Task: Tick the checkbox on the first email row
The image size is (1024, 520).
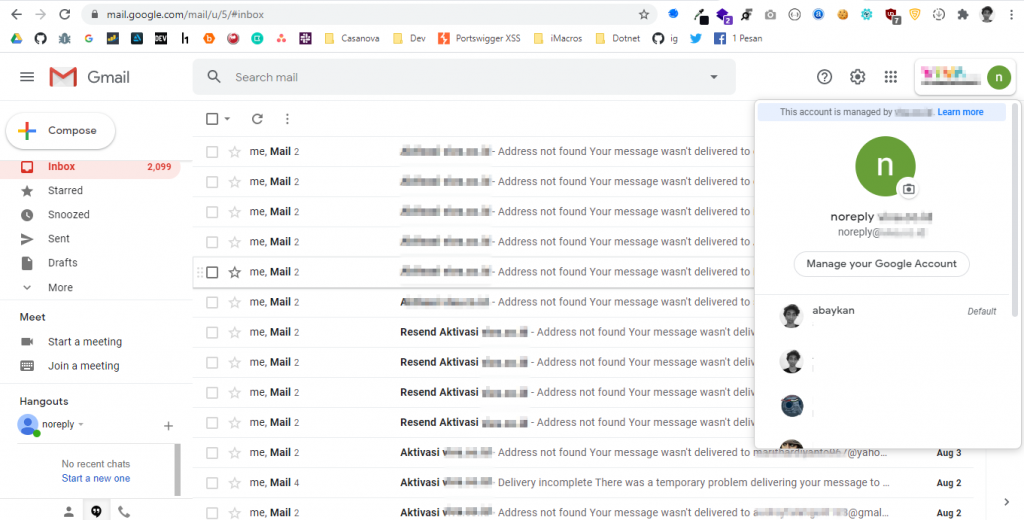Action: click(x=212, y=152)
